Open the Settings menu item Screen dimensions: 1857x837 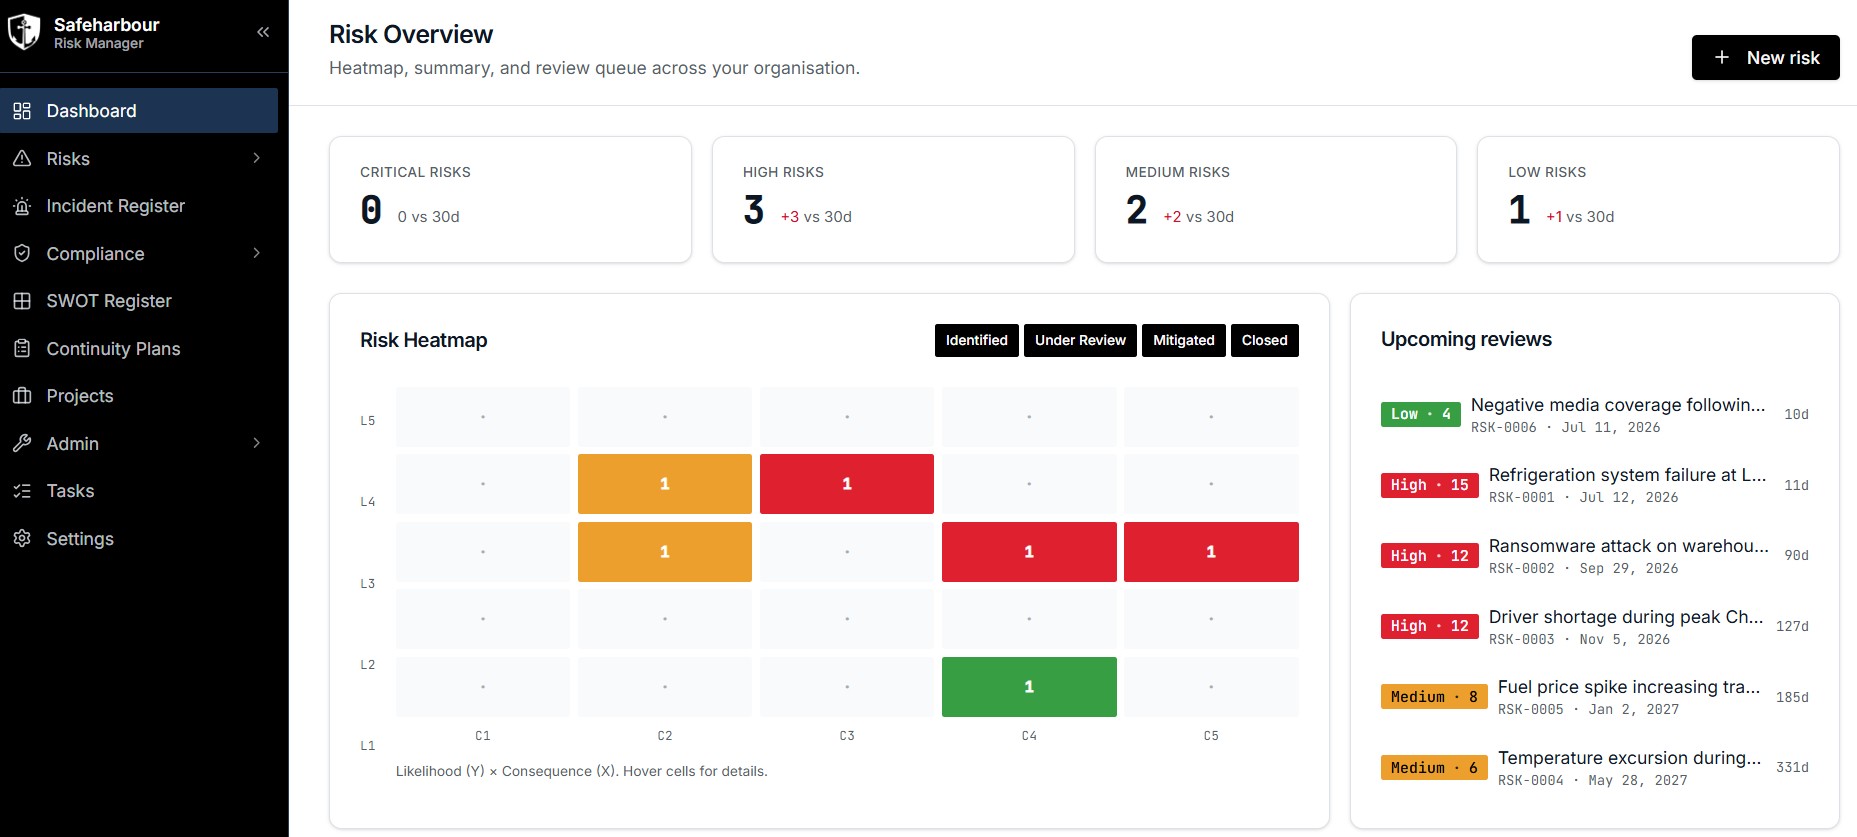point(139,538)
